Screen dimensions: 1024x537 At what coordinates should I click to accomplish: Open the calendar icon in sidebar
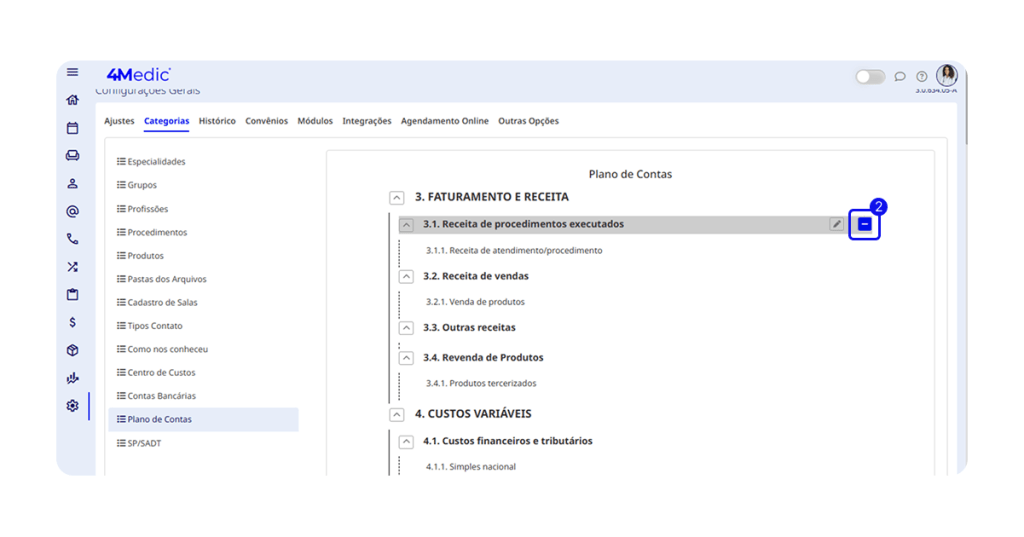point(72,128)
